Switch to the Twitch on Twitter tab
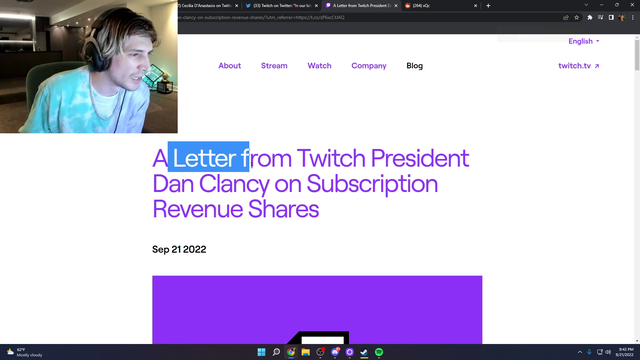Image resolution: width=640 pixels, height=360 pixels. (281, 6)
